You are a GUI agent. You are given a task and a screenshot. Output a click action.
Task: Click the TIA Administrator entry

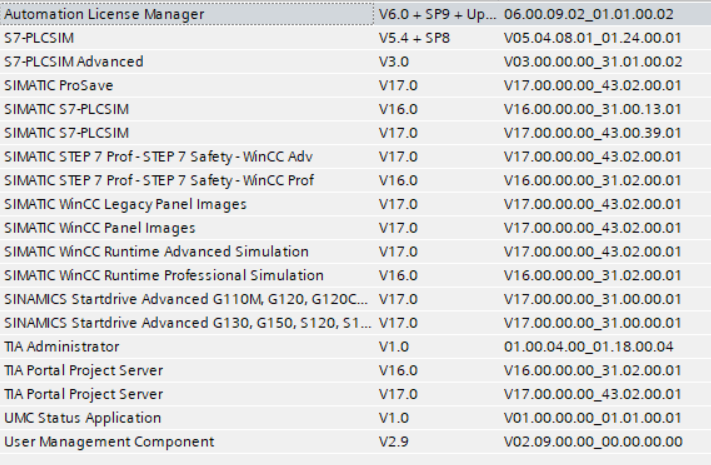62,346
